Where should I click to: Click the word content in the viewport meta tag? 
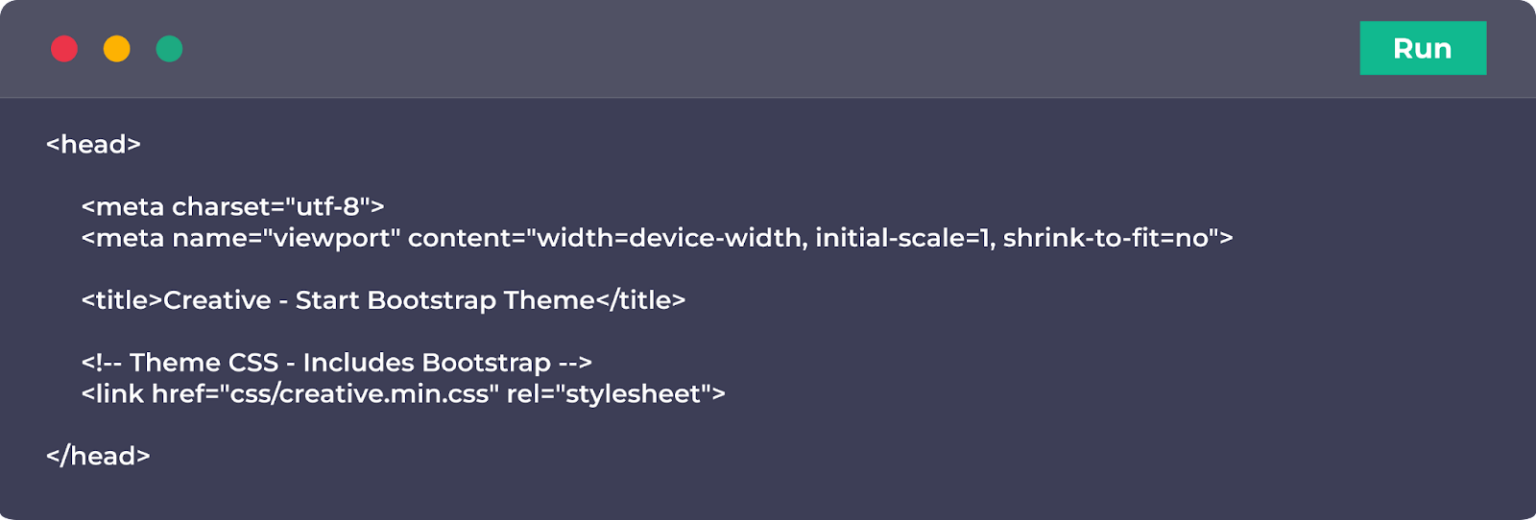(x=462, y=238)
